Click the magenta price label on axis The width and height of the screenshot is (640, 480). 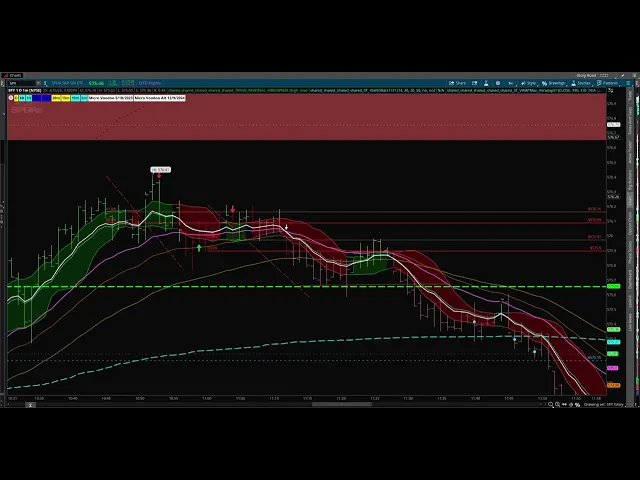[x=613, y=368]
